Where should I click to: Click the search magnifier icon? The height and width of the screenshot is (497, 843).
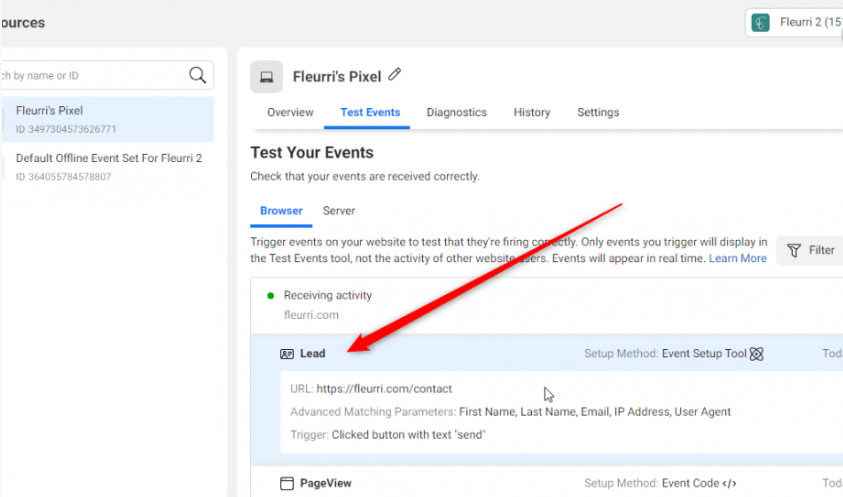coord(198,75)
